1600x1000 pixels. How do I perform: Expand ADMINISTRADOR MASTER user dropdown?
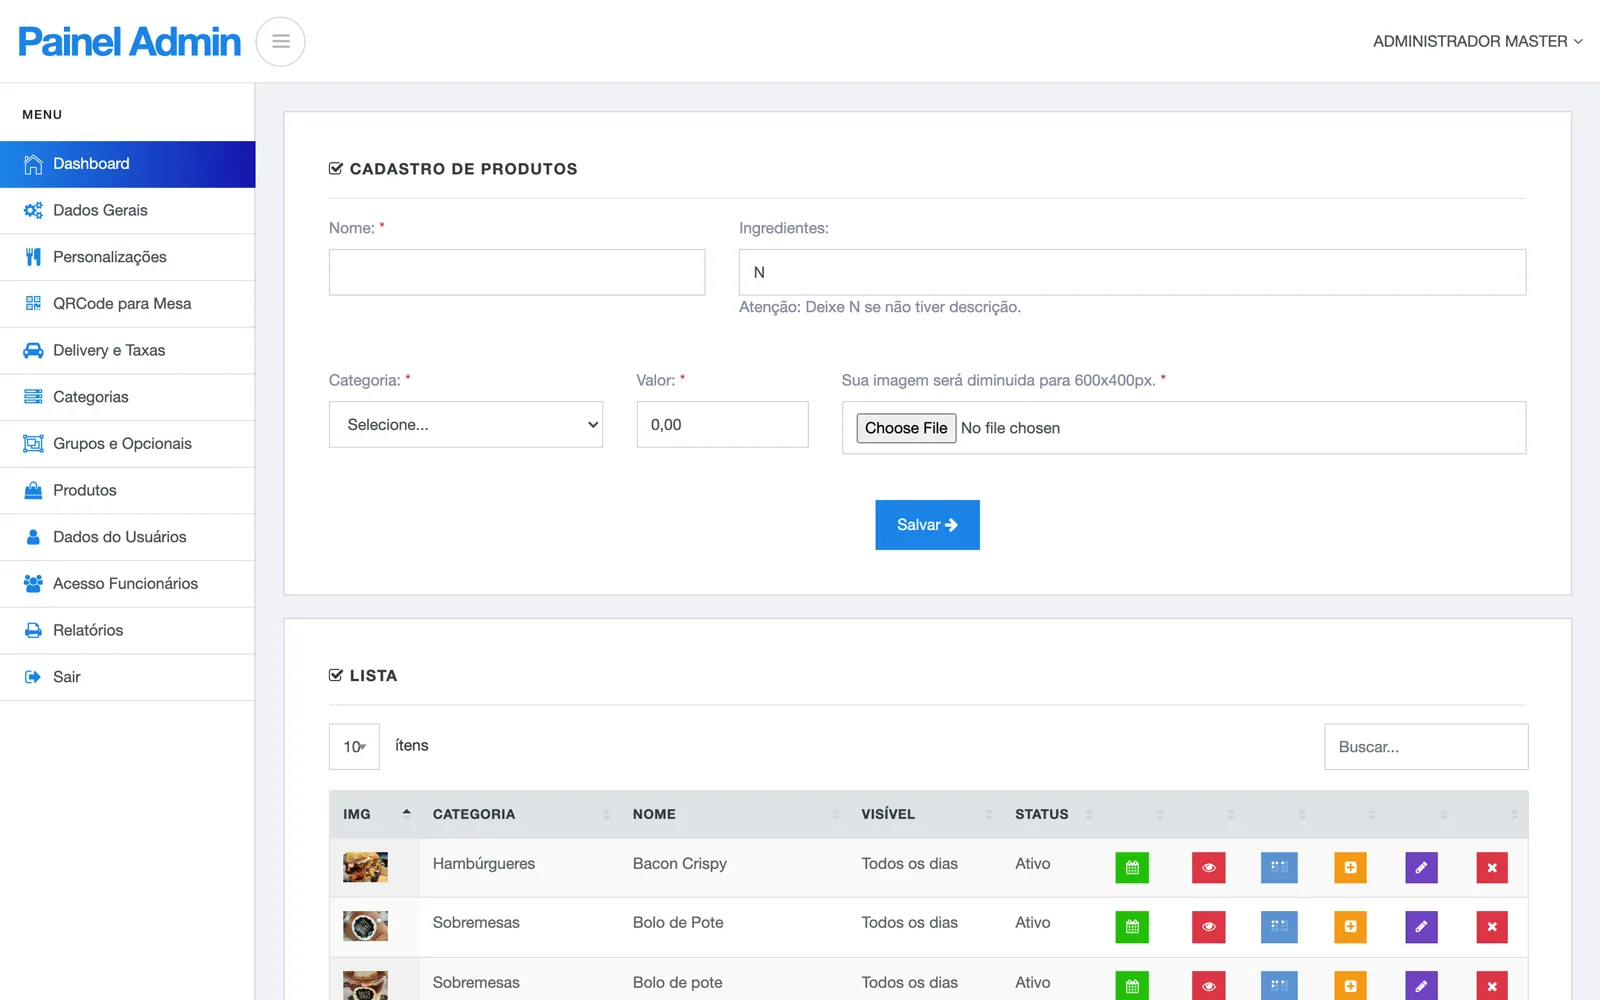pos(1477,41)
